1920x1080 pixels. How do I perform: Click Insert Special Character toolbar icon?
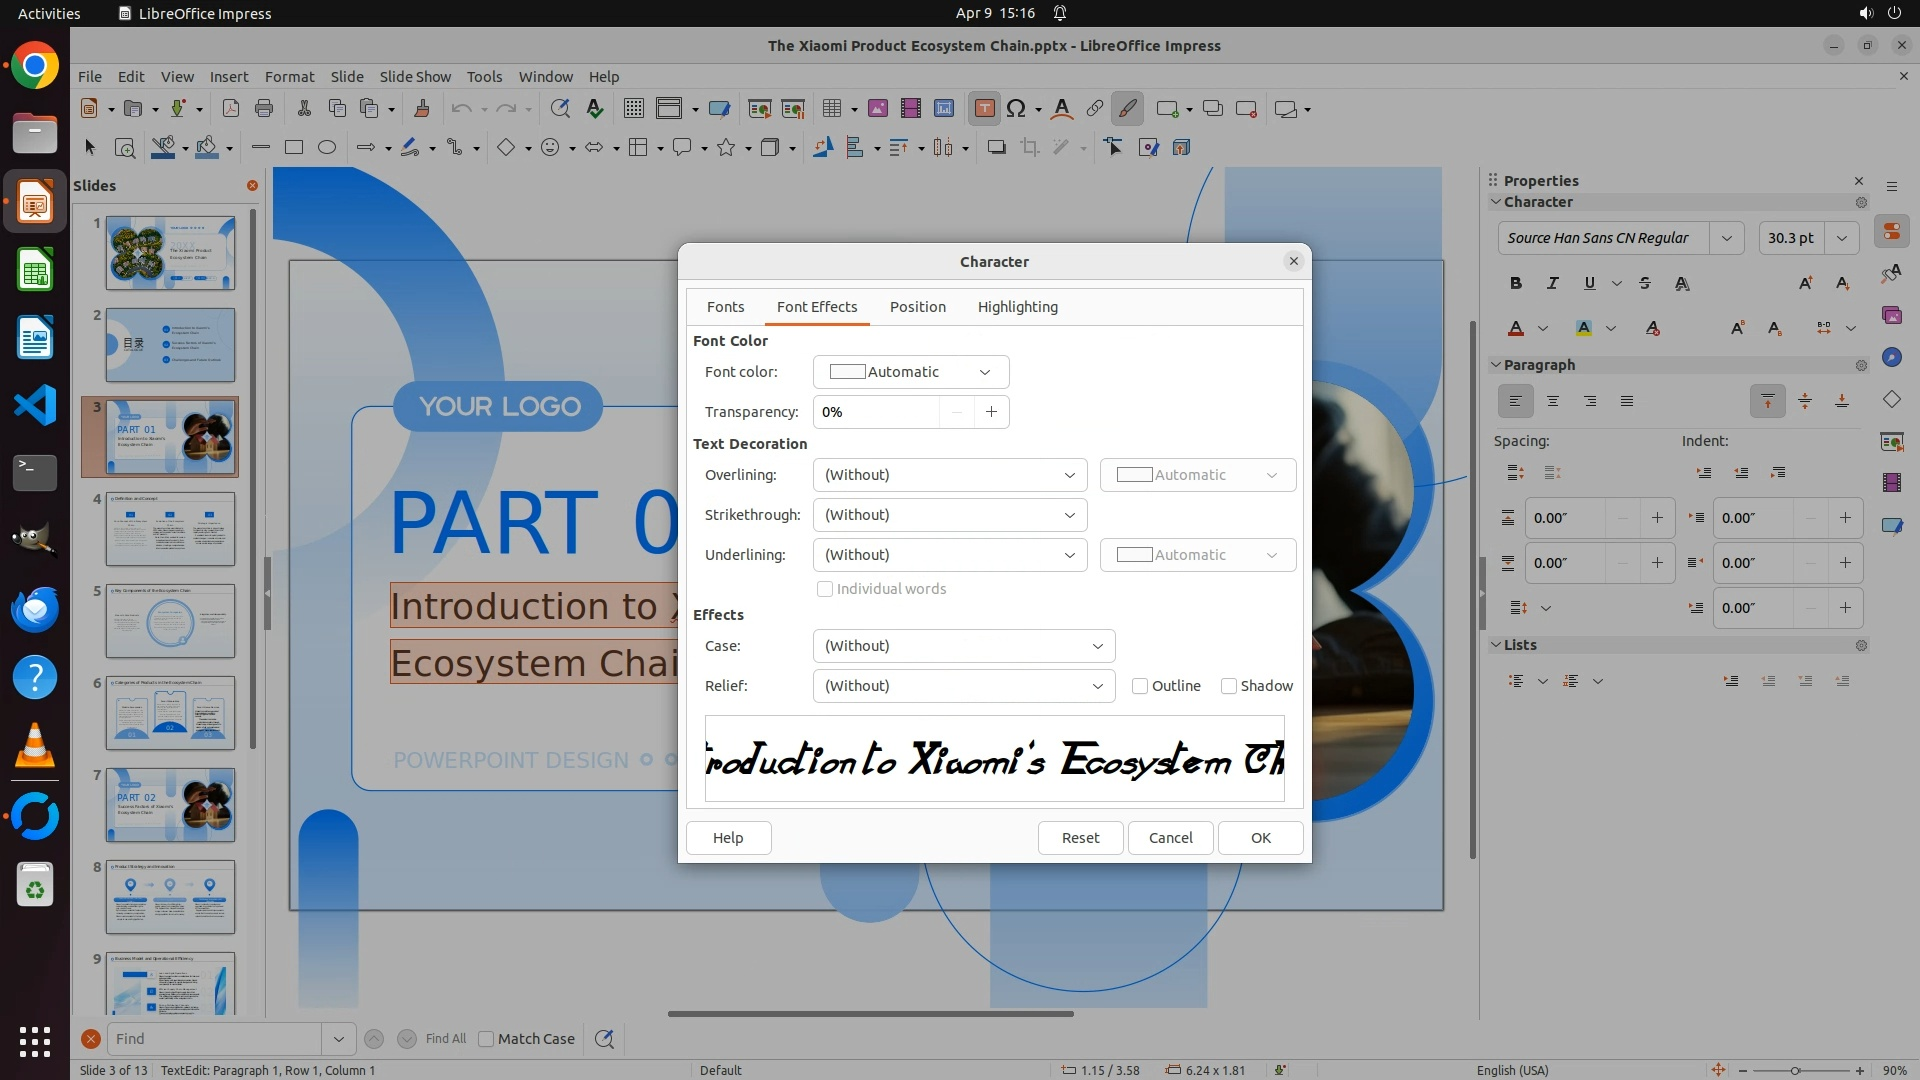click(1016, 109)
